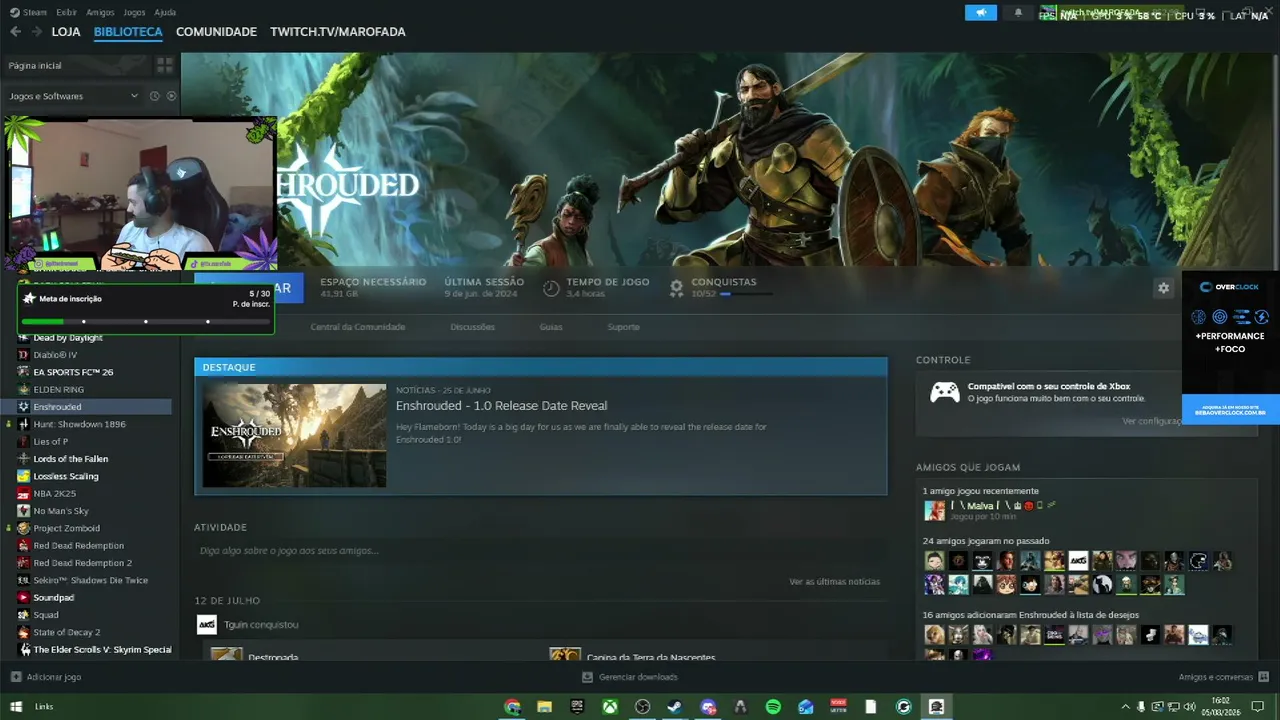Go to the COMUNIDADE tab
The image size is (1280, 720).
pos(216,32)
